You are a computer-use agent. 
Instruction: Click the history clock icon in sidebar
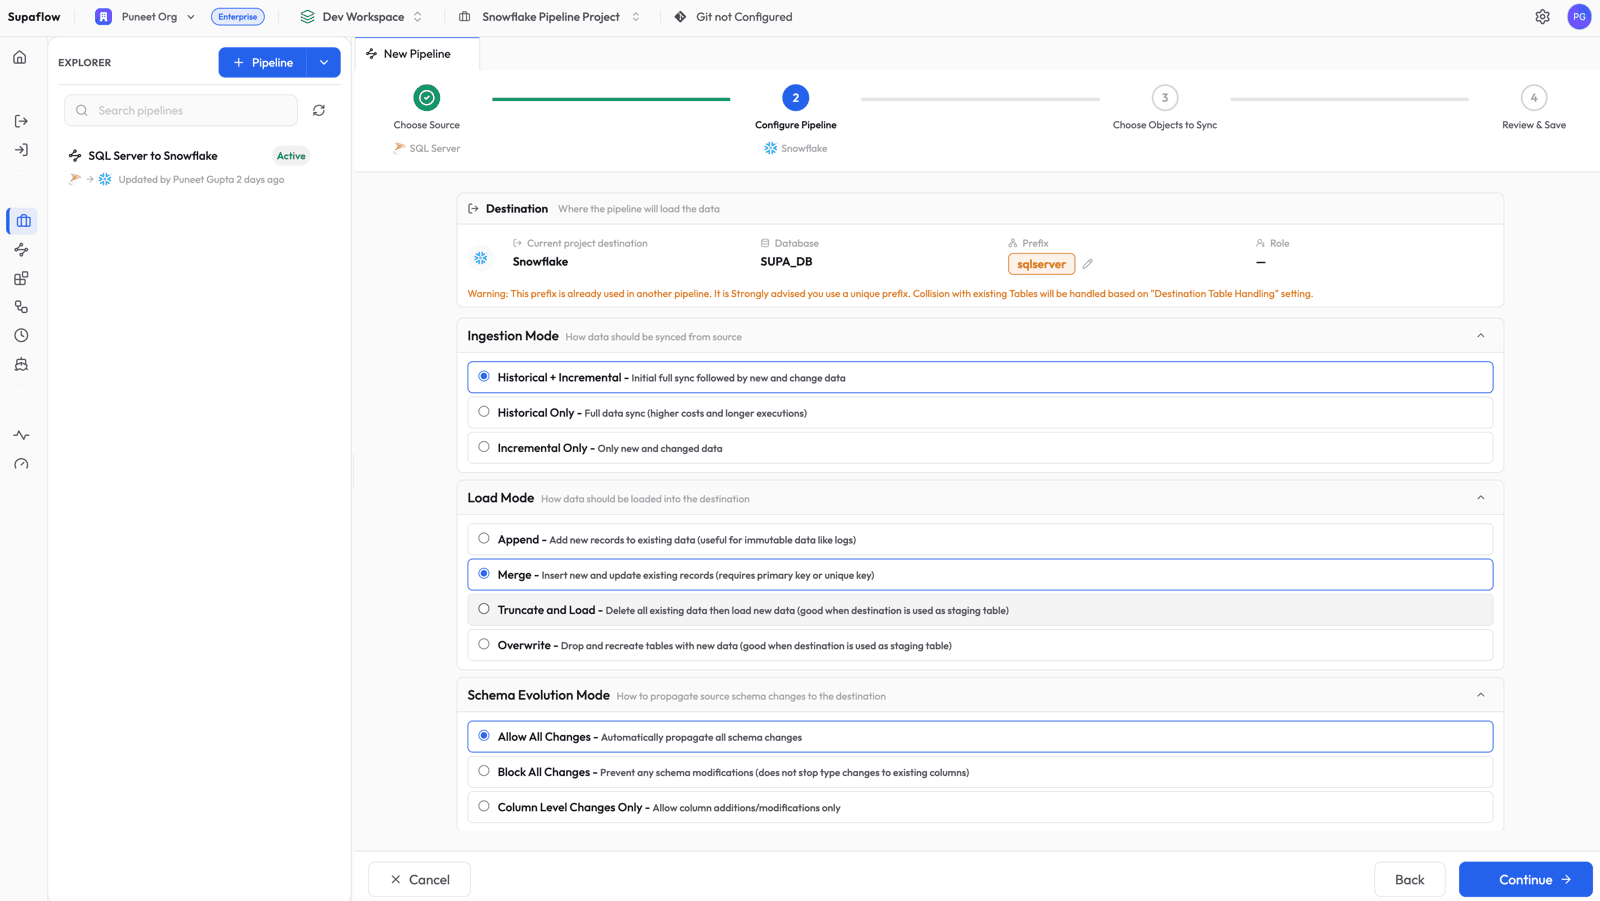20,335
